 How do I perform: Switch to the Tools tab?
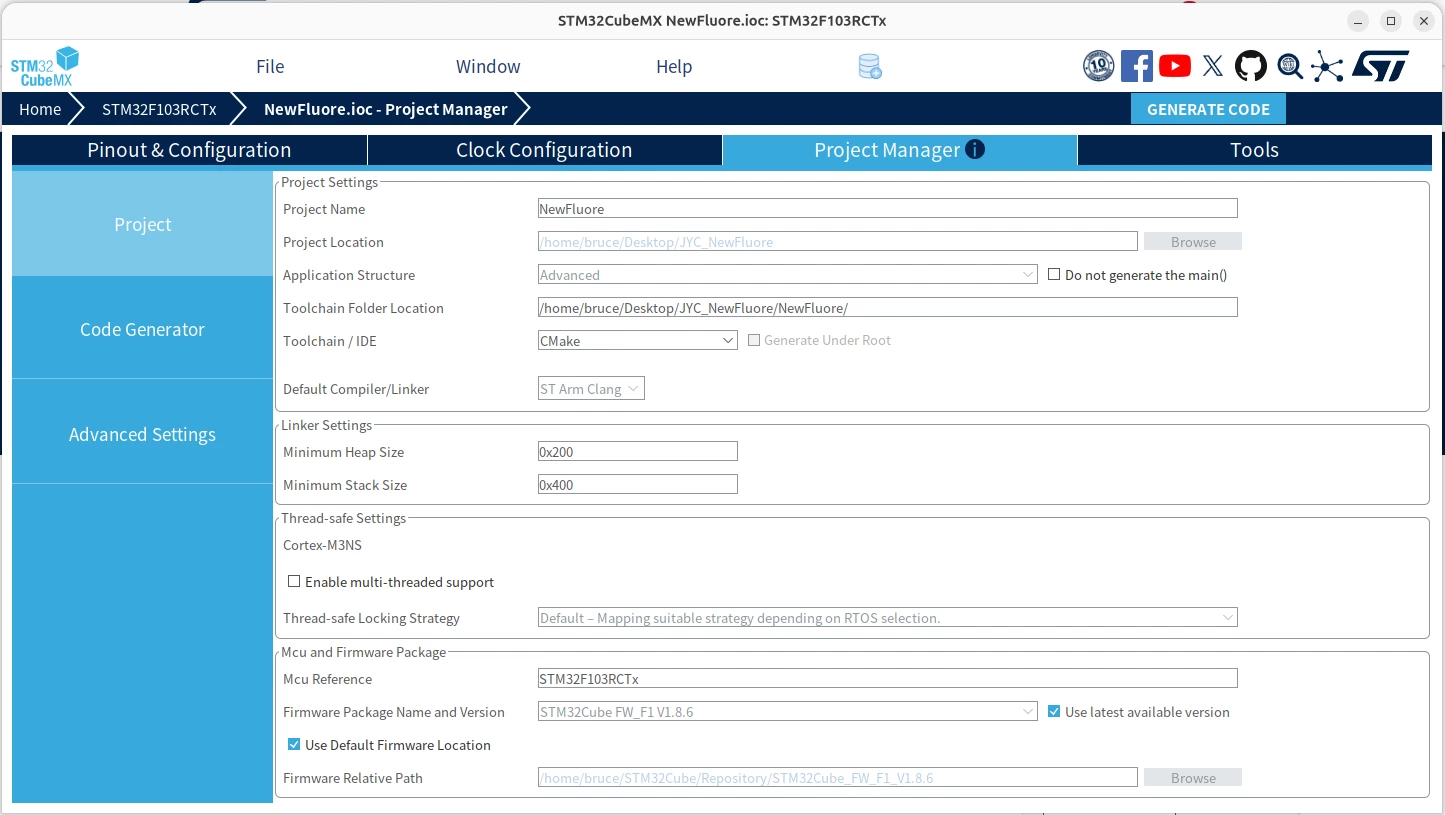pyautogui.click(x=1254, y=150)
